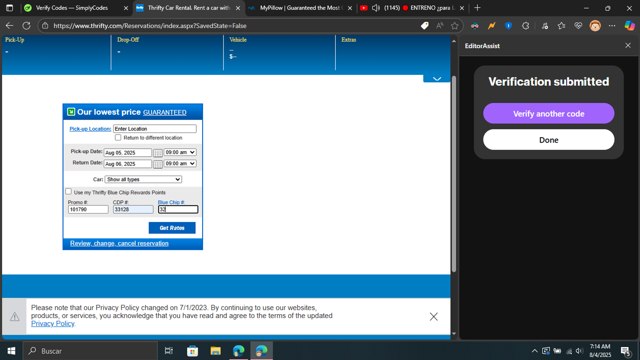Close the MyPillow tab

tap(350, 8)
